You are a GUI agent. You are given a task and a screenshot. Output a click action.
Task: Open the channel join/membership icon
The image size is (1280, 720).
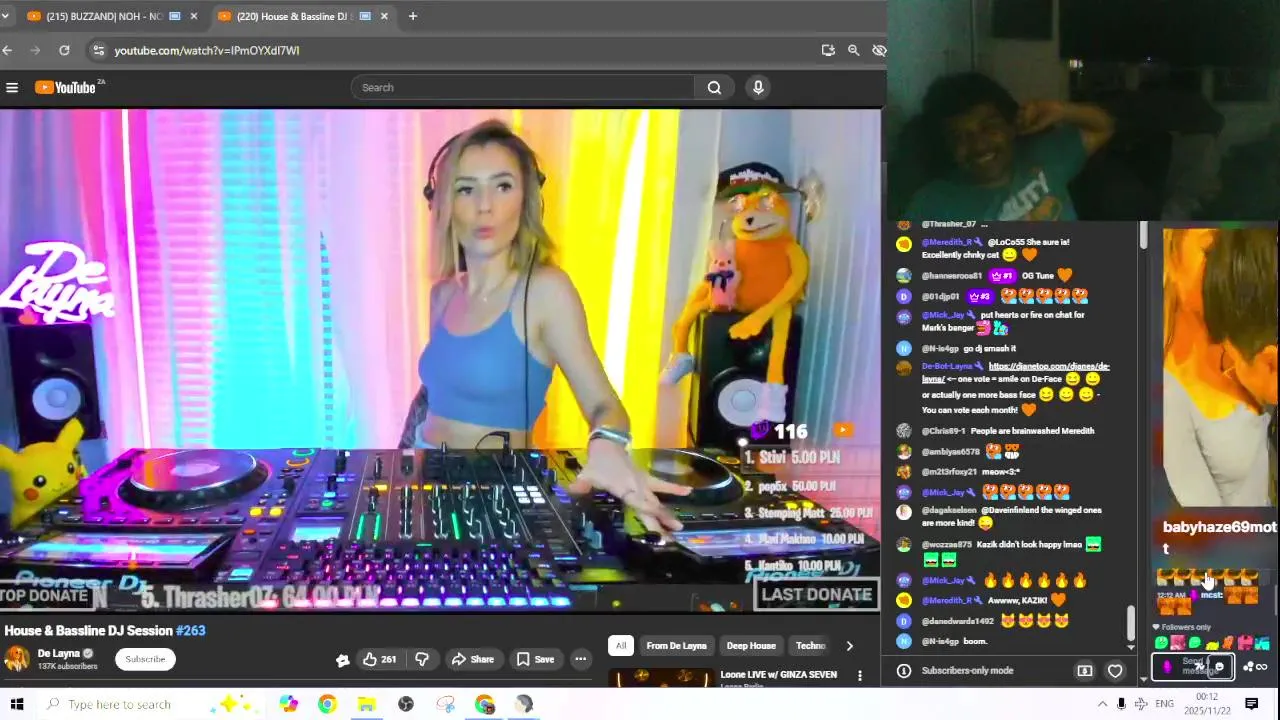(x=342, y=659)
